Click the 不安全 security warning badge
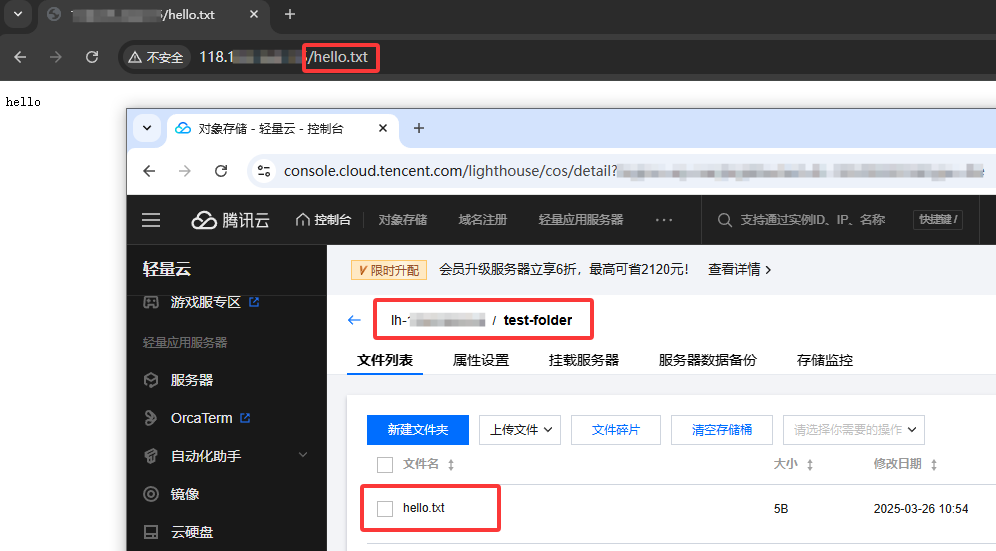This screenshot has height=551, width=996. [x=156, y=57]
